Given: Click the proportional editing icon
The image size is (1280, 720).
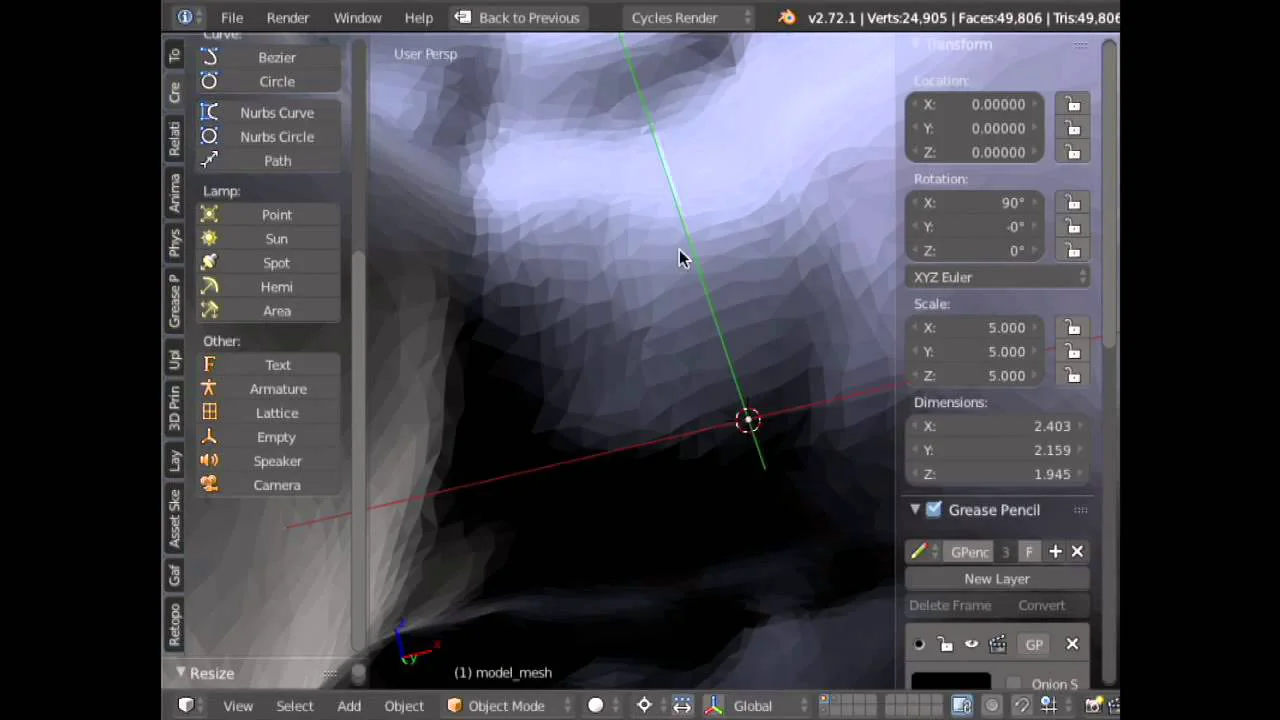Looking at the screenshot, I should click(x=992, y=706).
